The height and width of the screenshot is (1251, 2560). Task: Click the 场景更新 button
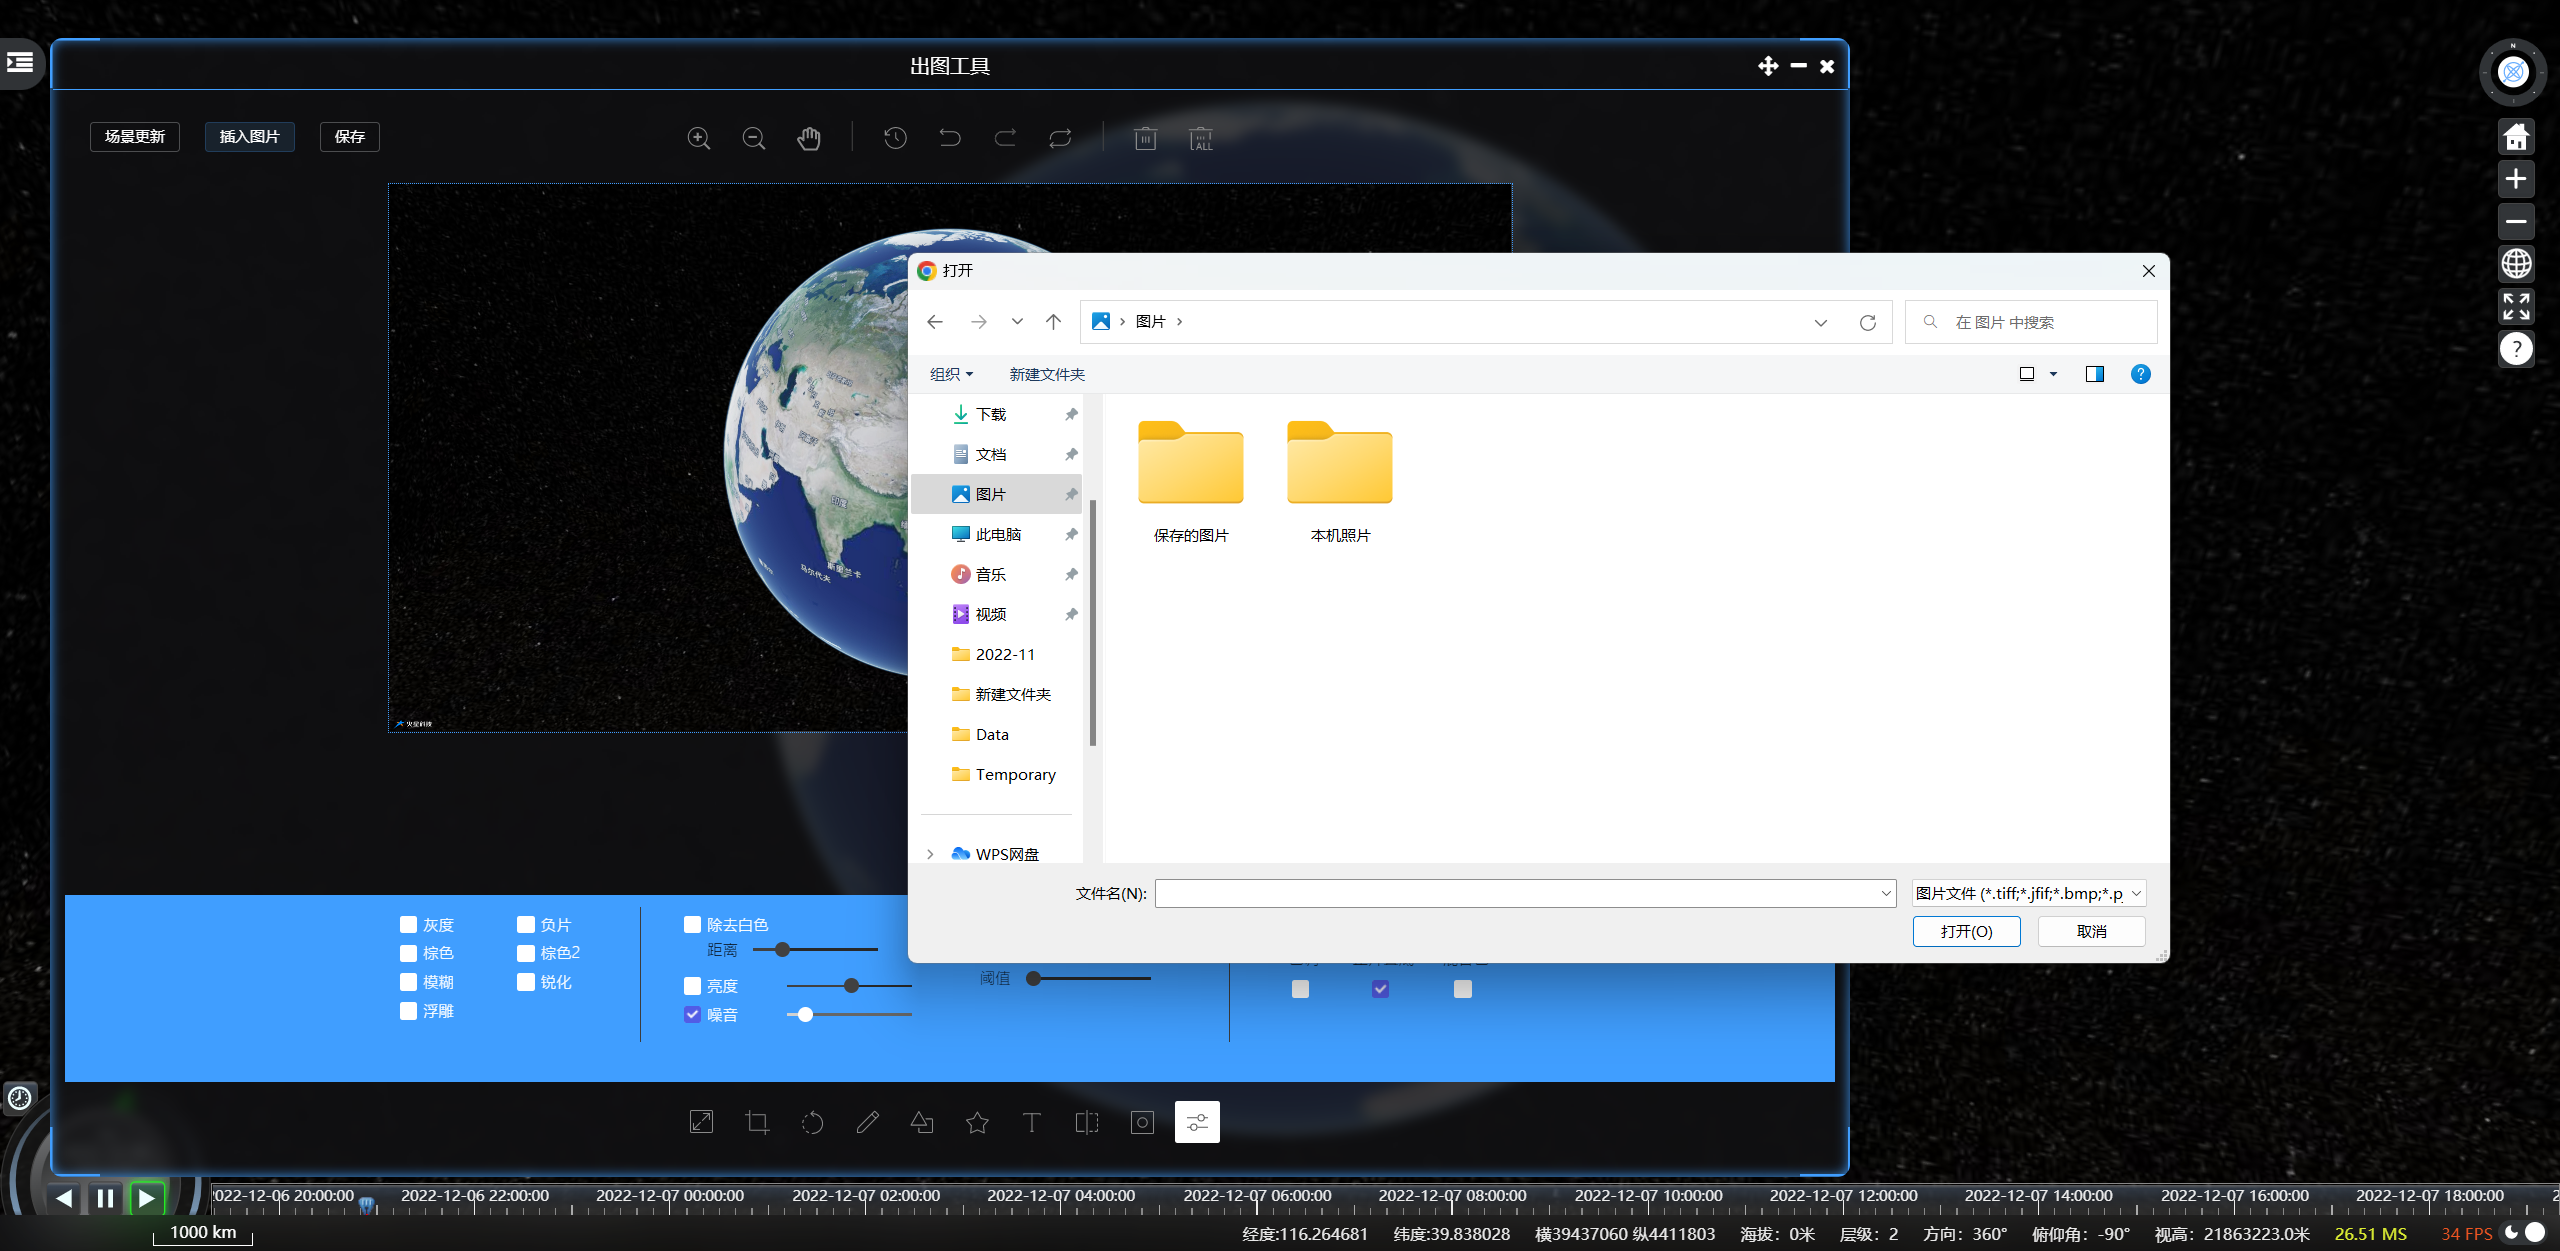pos(135,137)
